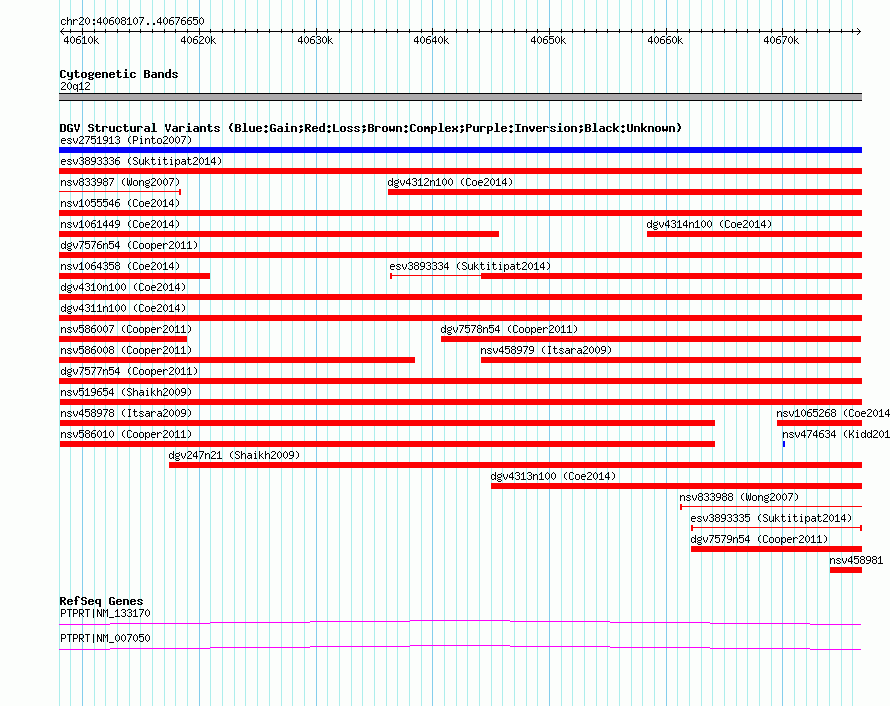This screenshot has width=890, height=706.
Task: Click the red bar under dgv4313n100
Action: point(677,486)
